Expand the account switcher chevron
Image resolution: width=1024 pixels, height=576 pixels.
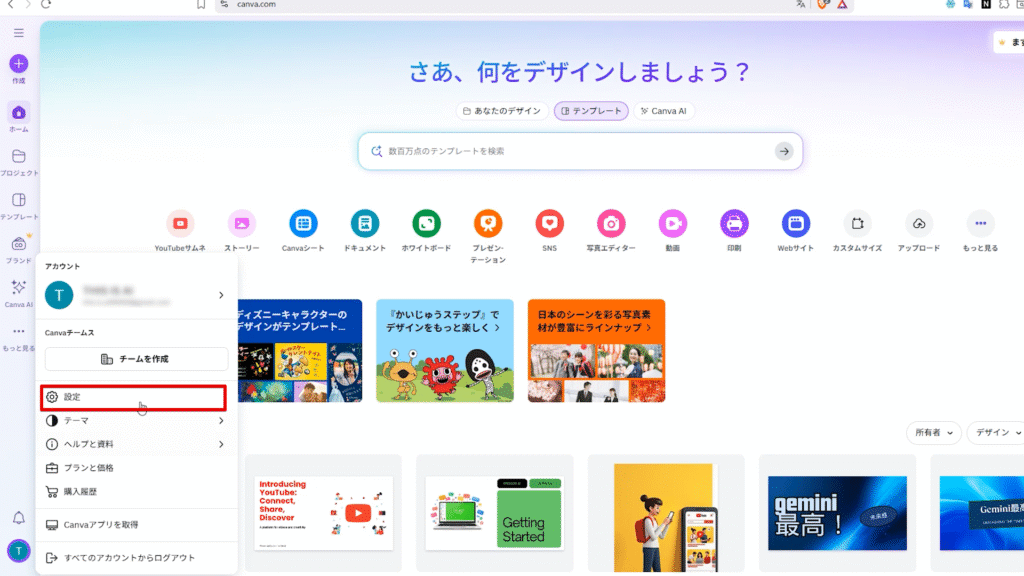(221, 295)
